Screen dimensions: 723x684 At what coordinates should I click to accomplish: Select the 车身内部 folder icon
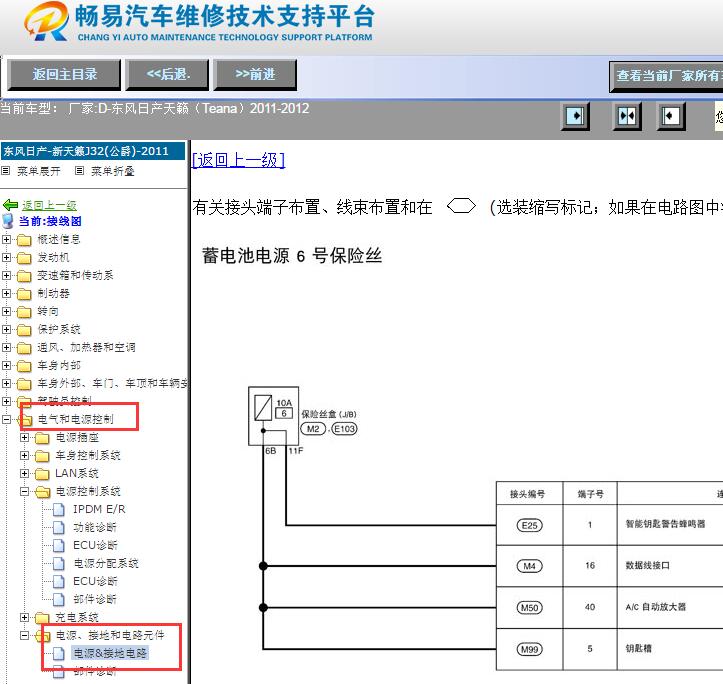point(24,366)
